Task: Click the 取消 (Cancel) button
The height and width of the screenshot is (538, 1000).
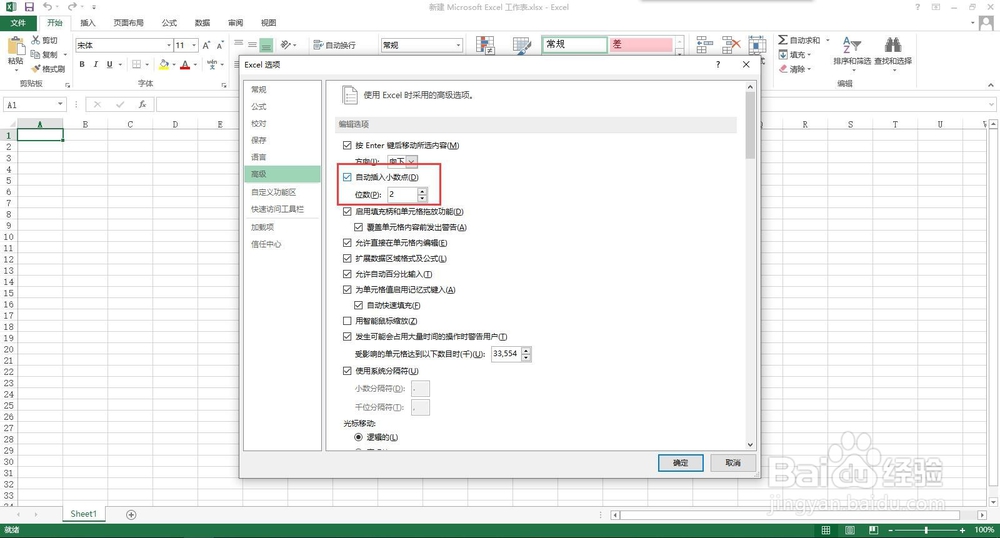Action: click(733, 463)
